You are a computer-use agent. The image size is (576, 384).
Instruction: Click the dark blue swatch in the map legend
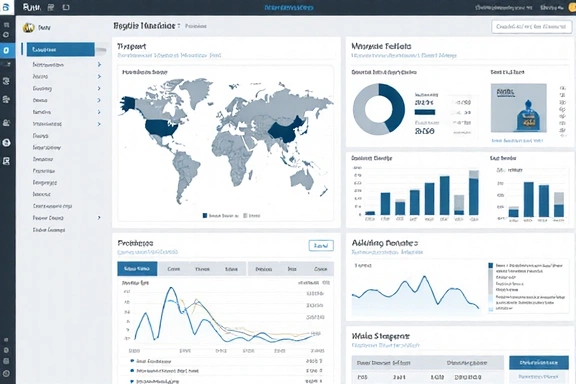coord(205,216)
